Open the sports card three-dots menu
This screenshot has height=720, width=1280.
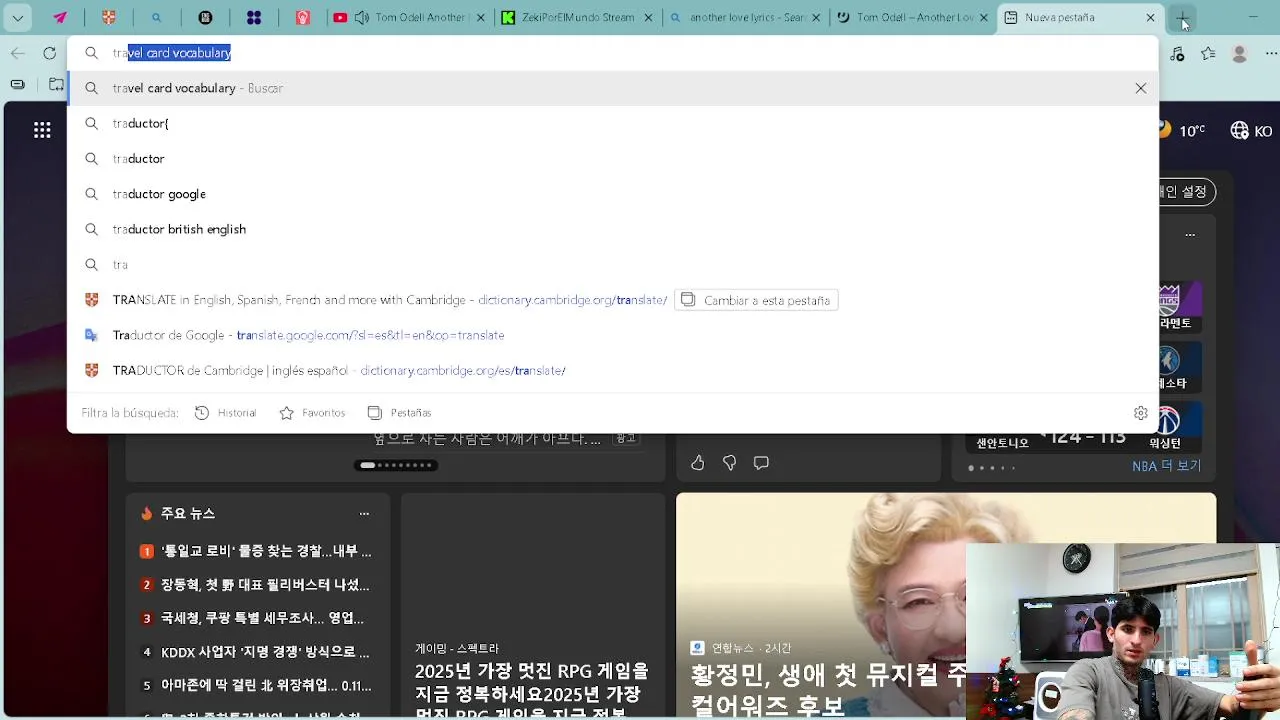(x=1190, y=235)
